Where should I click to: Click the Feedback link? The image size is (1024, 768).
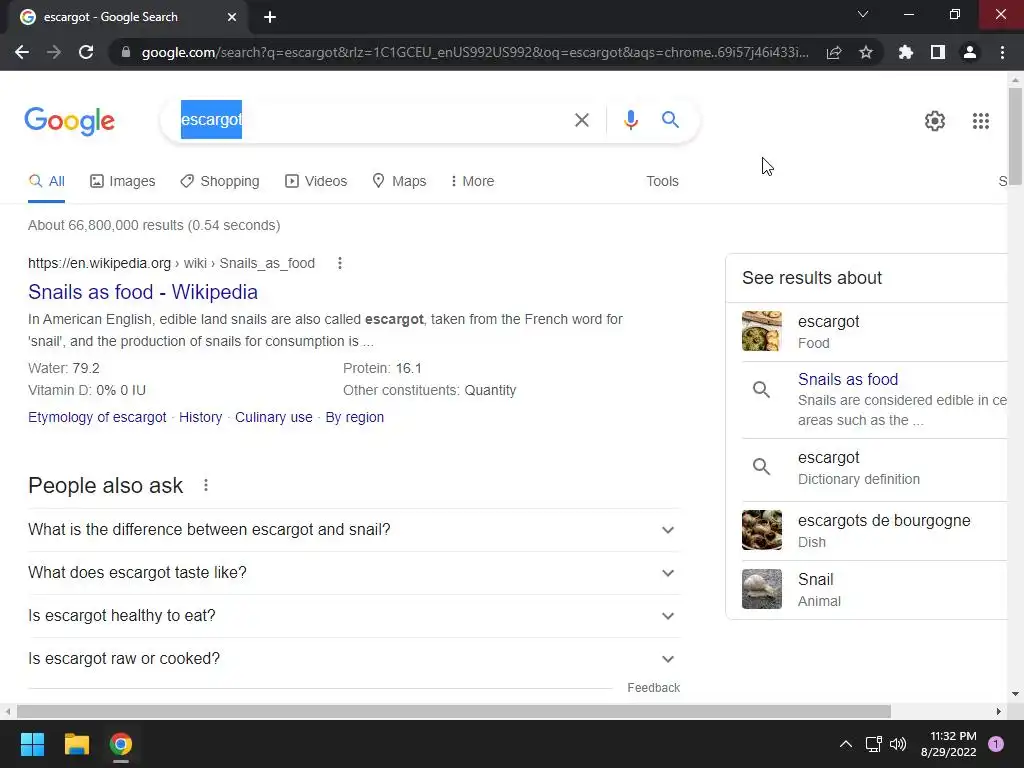pos(653,688)
